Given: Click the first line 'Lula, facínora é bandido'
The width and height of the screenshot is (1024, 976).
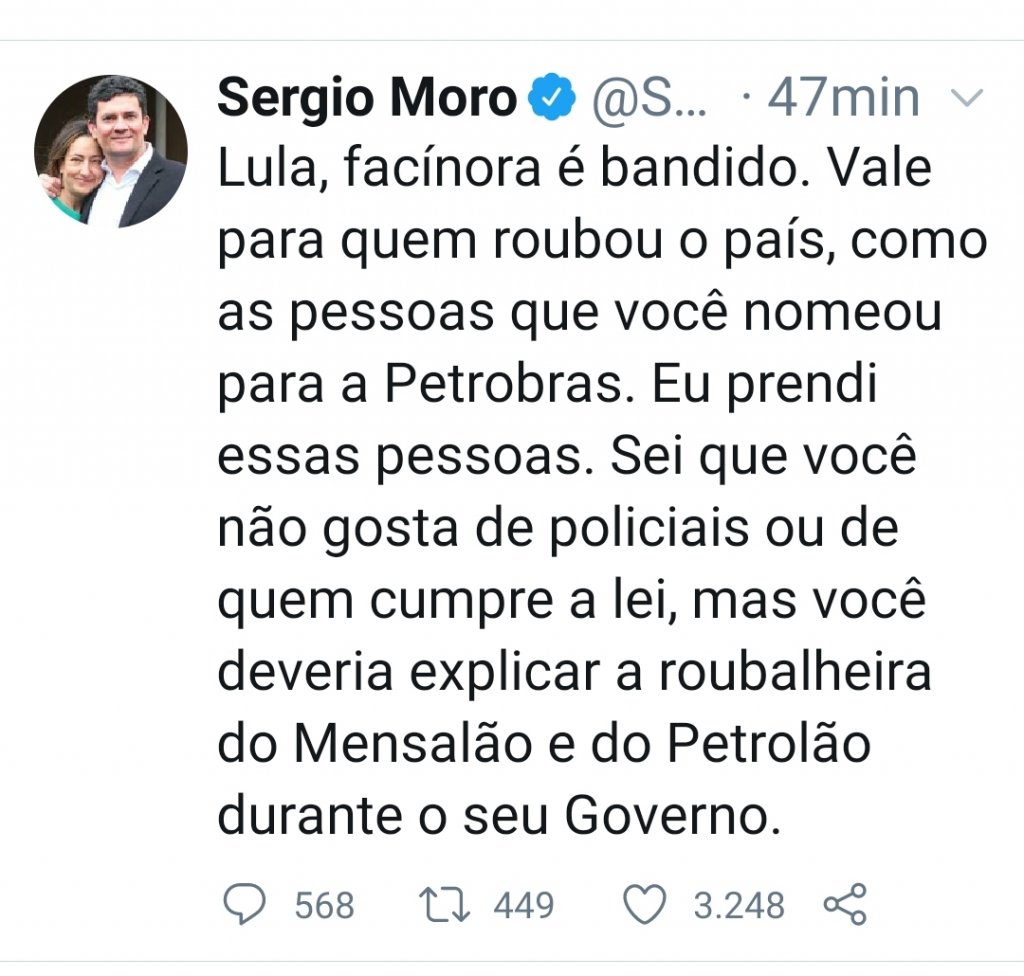Looking at the screenshot, I should point(508,169).
